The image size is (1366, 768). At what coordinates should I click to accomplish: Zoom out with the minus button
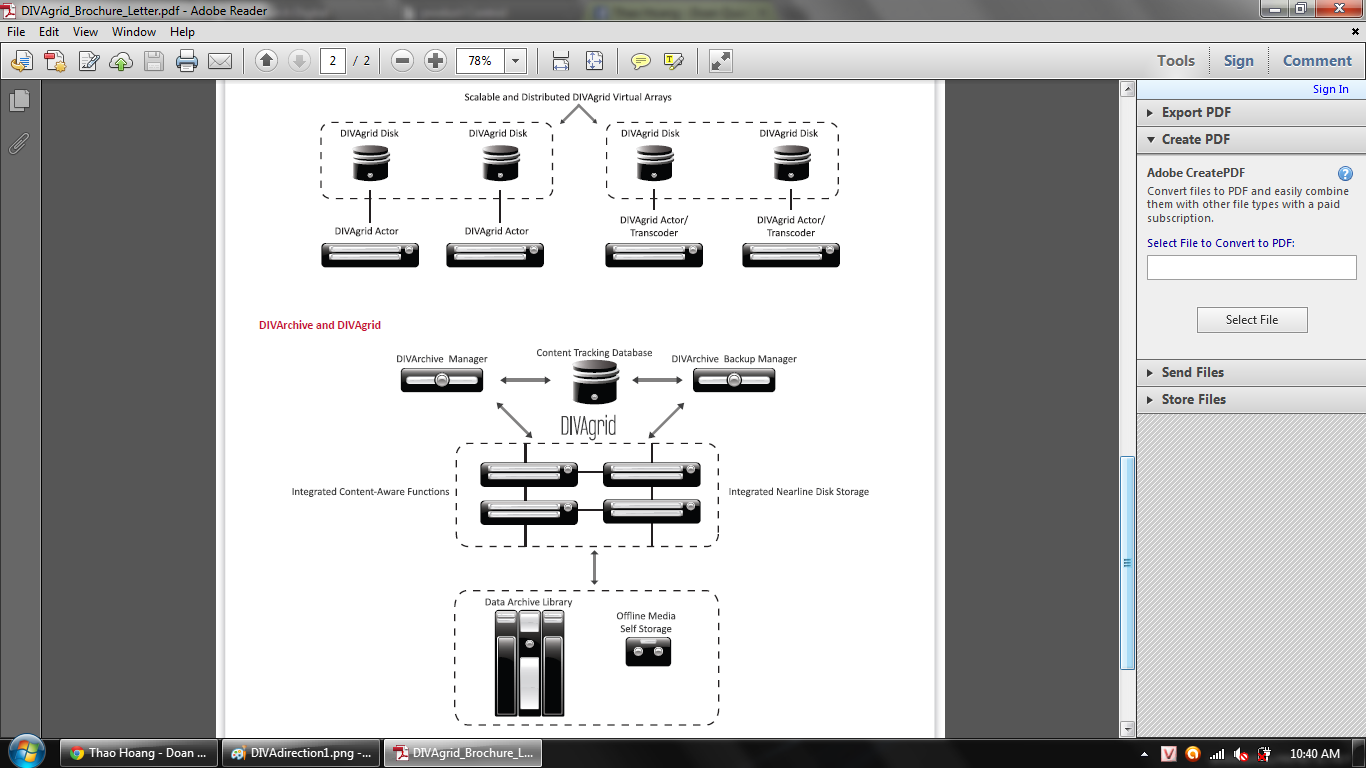(403, 61)
